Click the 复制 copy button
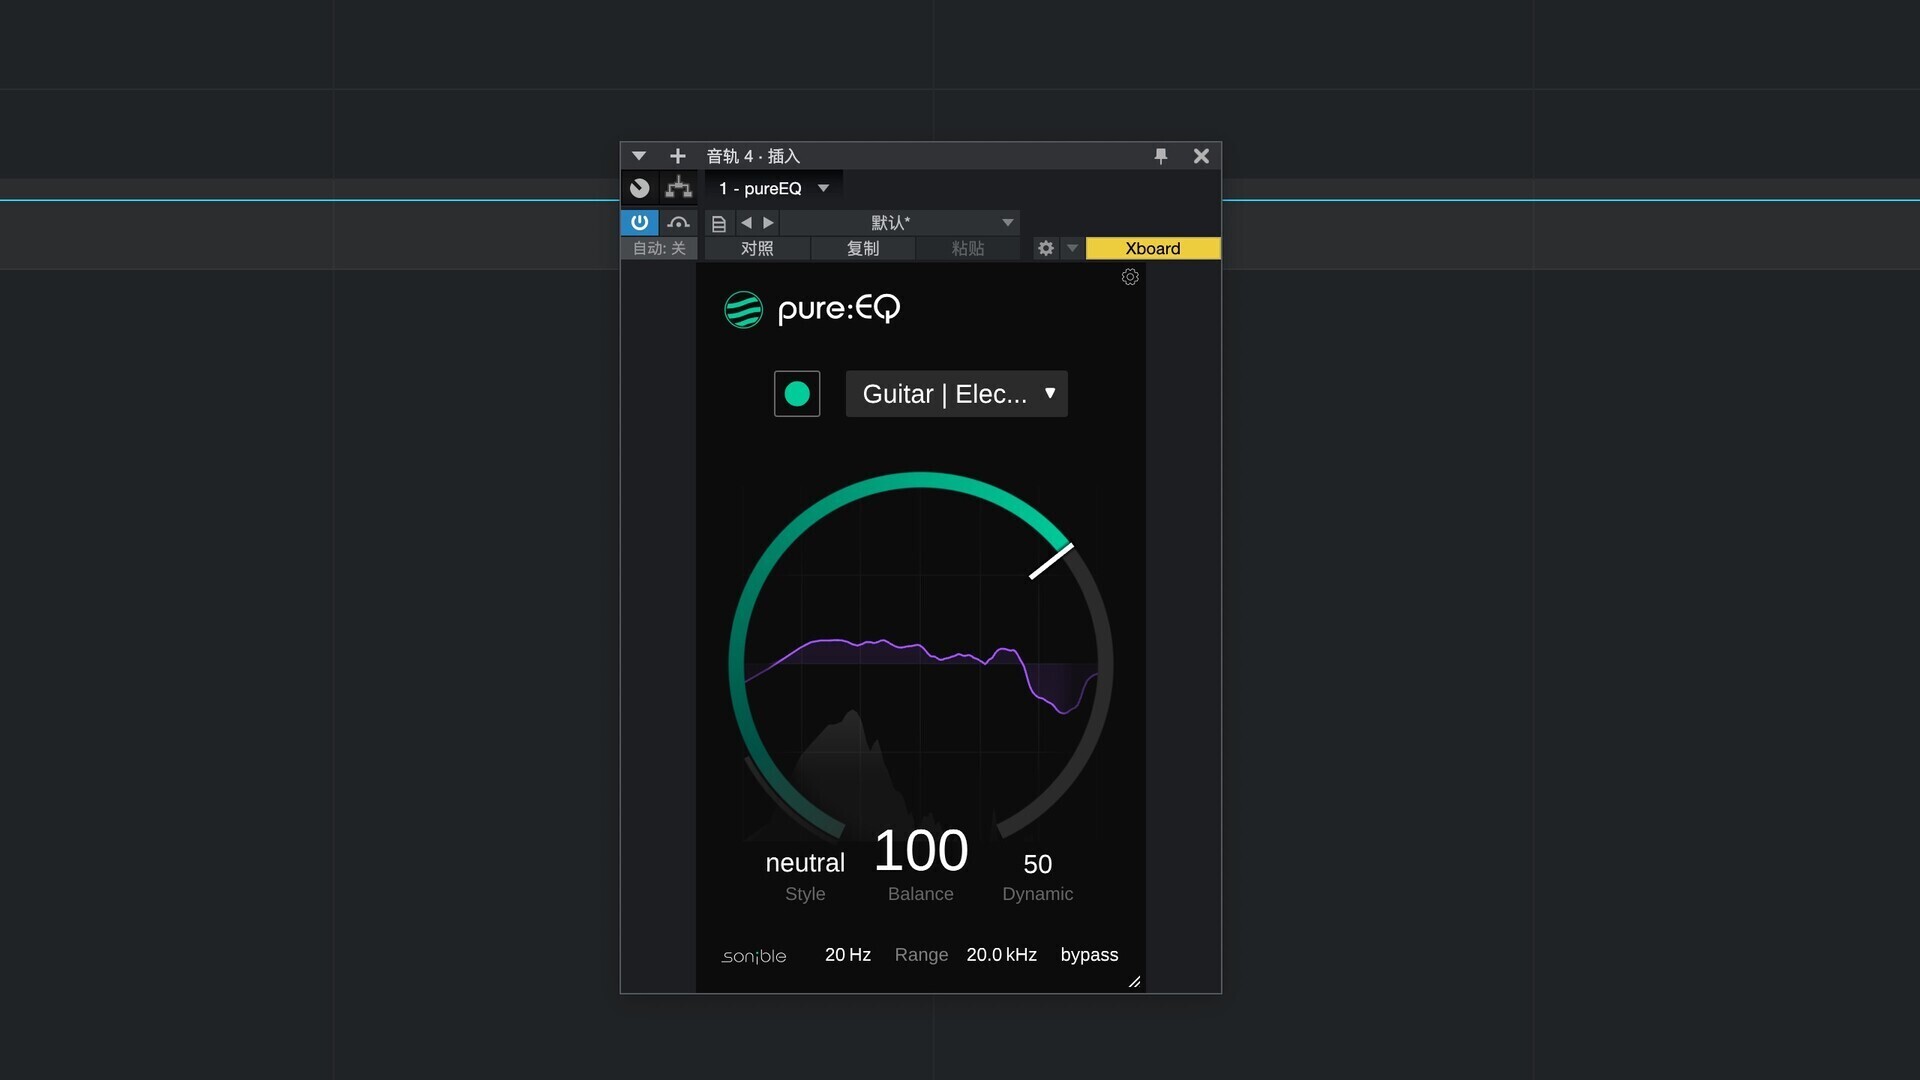The width and height of the screenshot is (1920, 1080). [x=863, y=248]
